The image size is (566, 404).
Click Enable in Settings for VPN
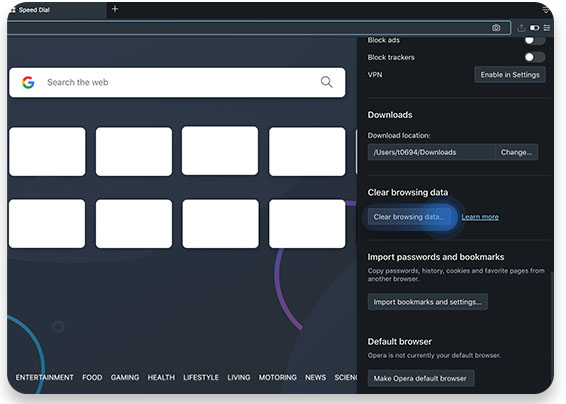pyautogui.click(x=510, y=75)
